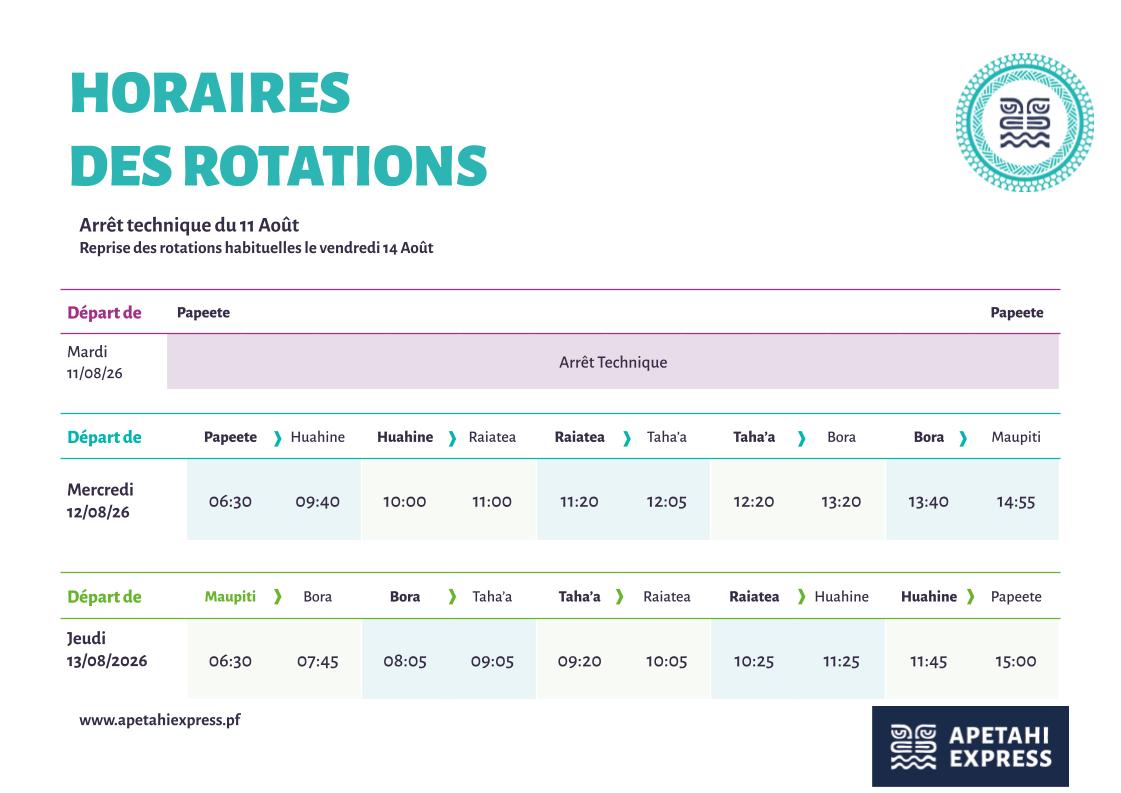The width and height of the screenshot is (1121, 793).
Task: Click the Mercredi 12/08/26 row label
Action: [x=100, y=501]
